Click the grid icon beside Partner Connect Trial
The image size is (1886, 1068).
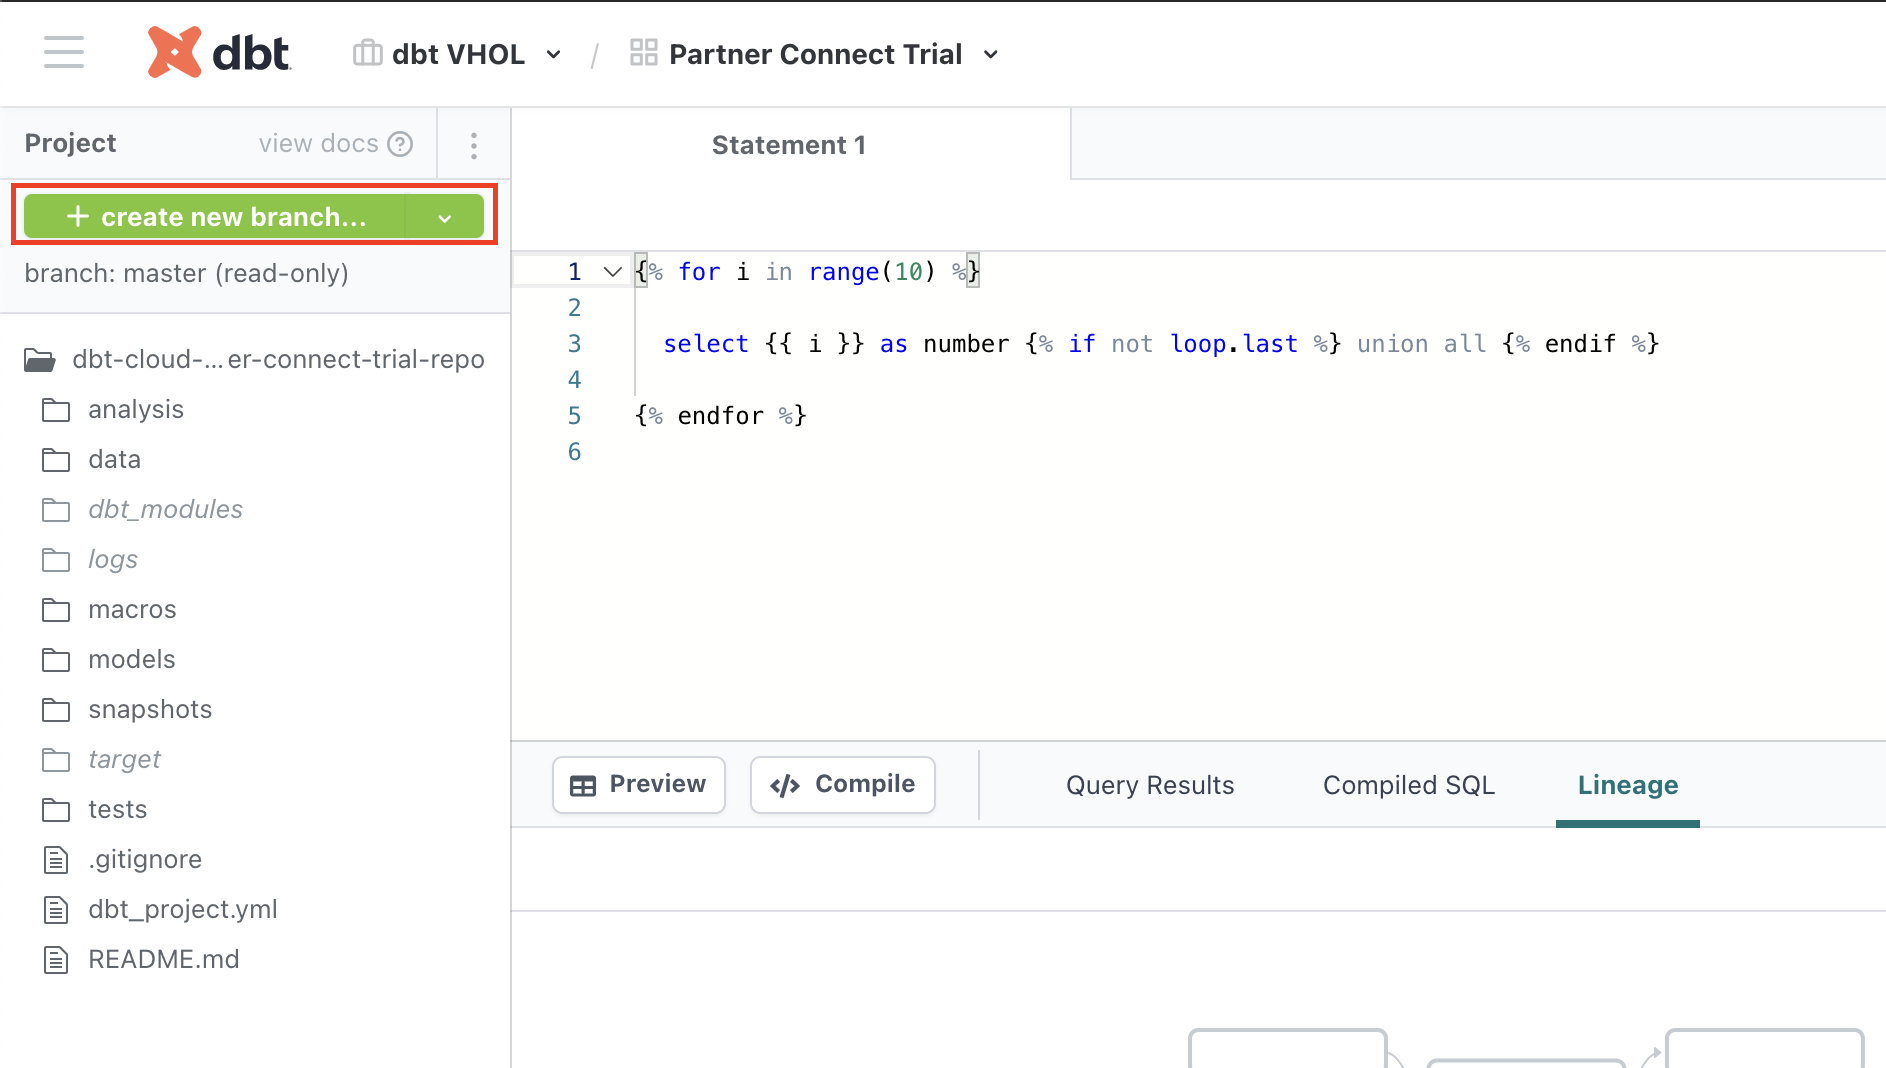(x=643, y=53)
